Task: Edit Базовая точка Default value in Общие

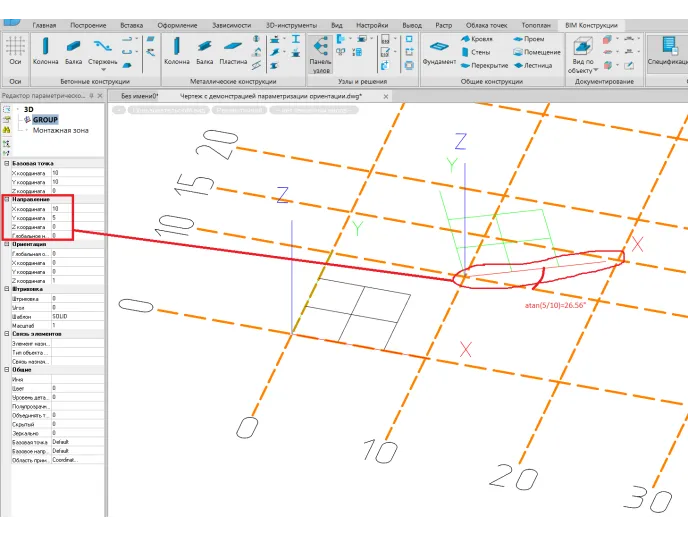Action: 78,442
